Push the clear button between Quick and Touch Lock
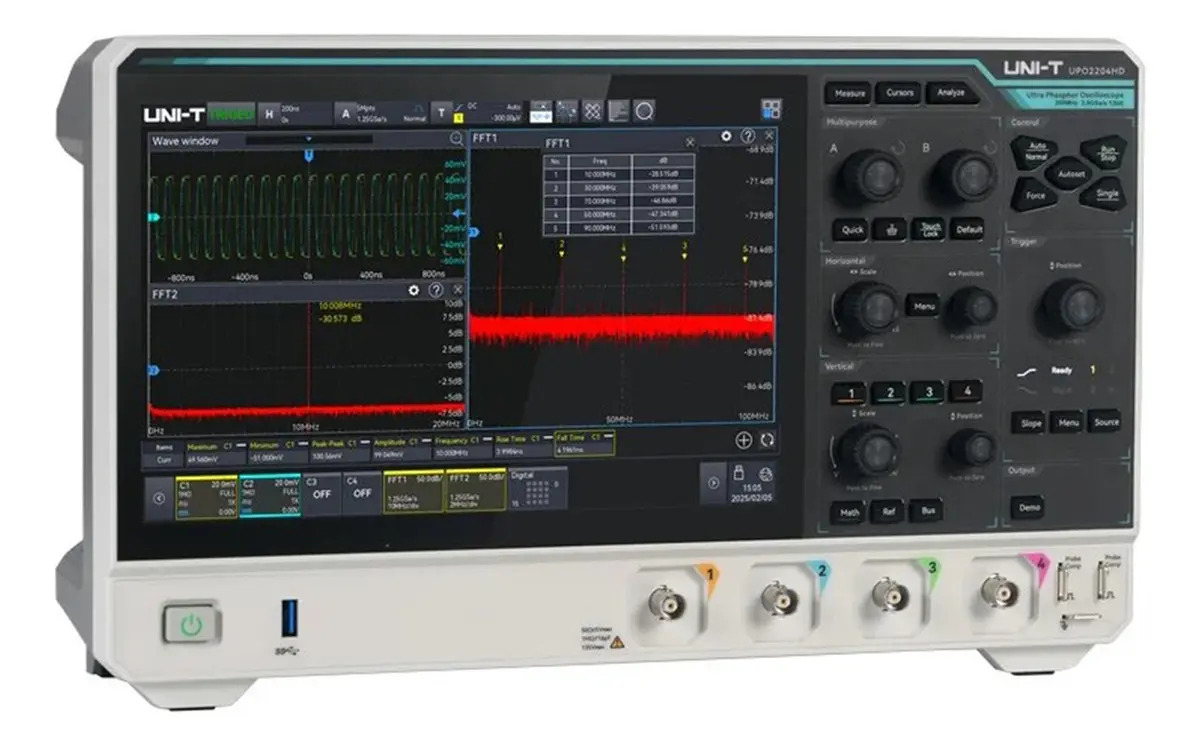This screenshot has height=746, width=1200. [x=891, y=229]
